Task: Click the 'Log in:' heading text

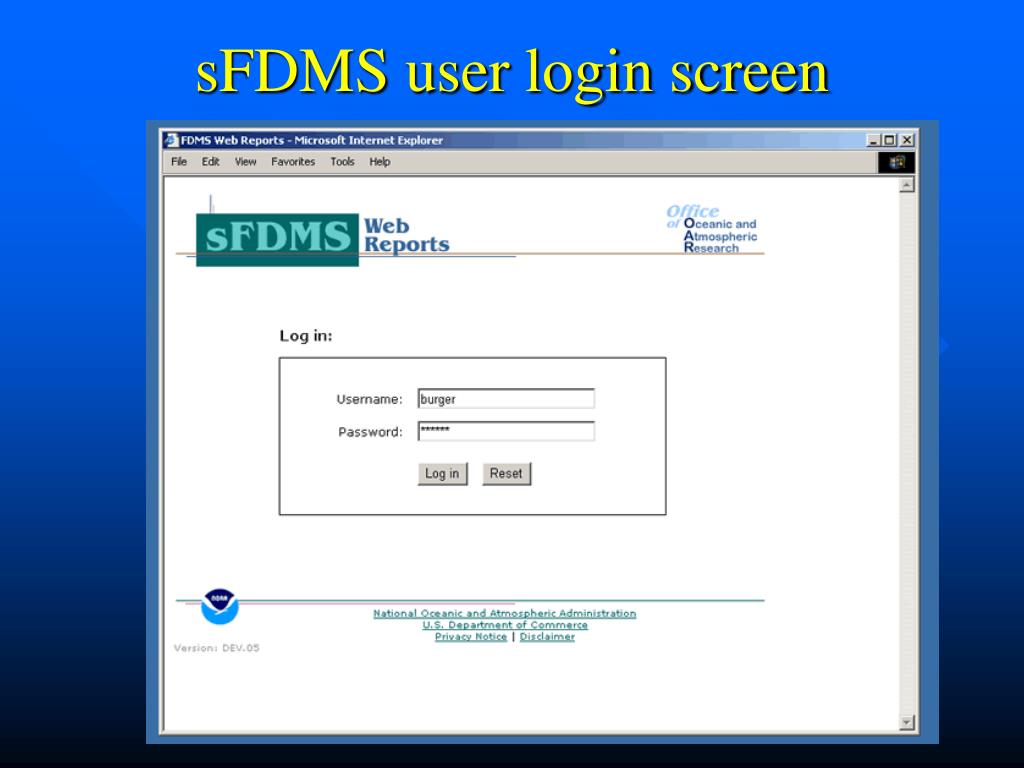Action: coord(306,336)
